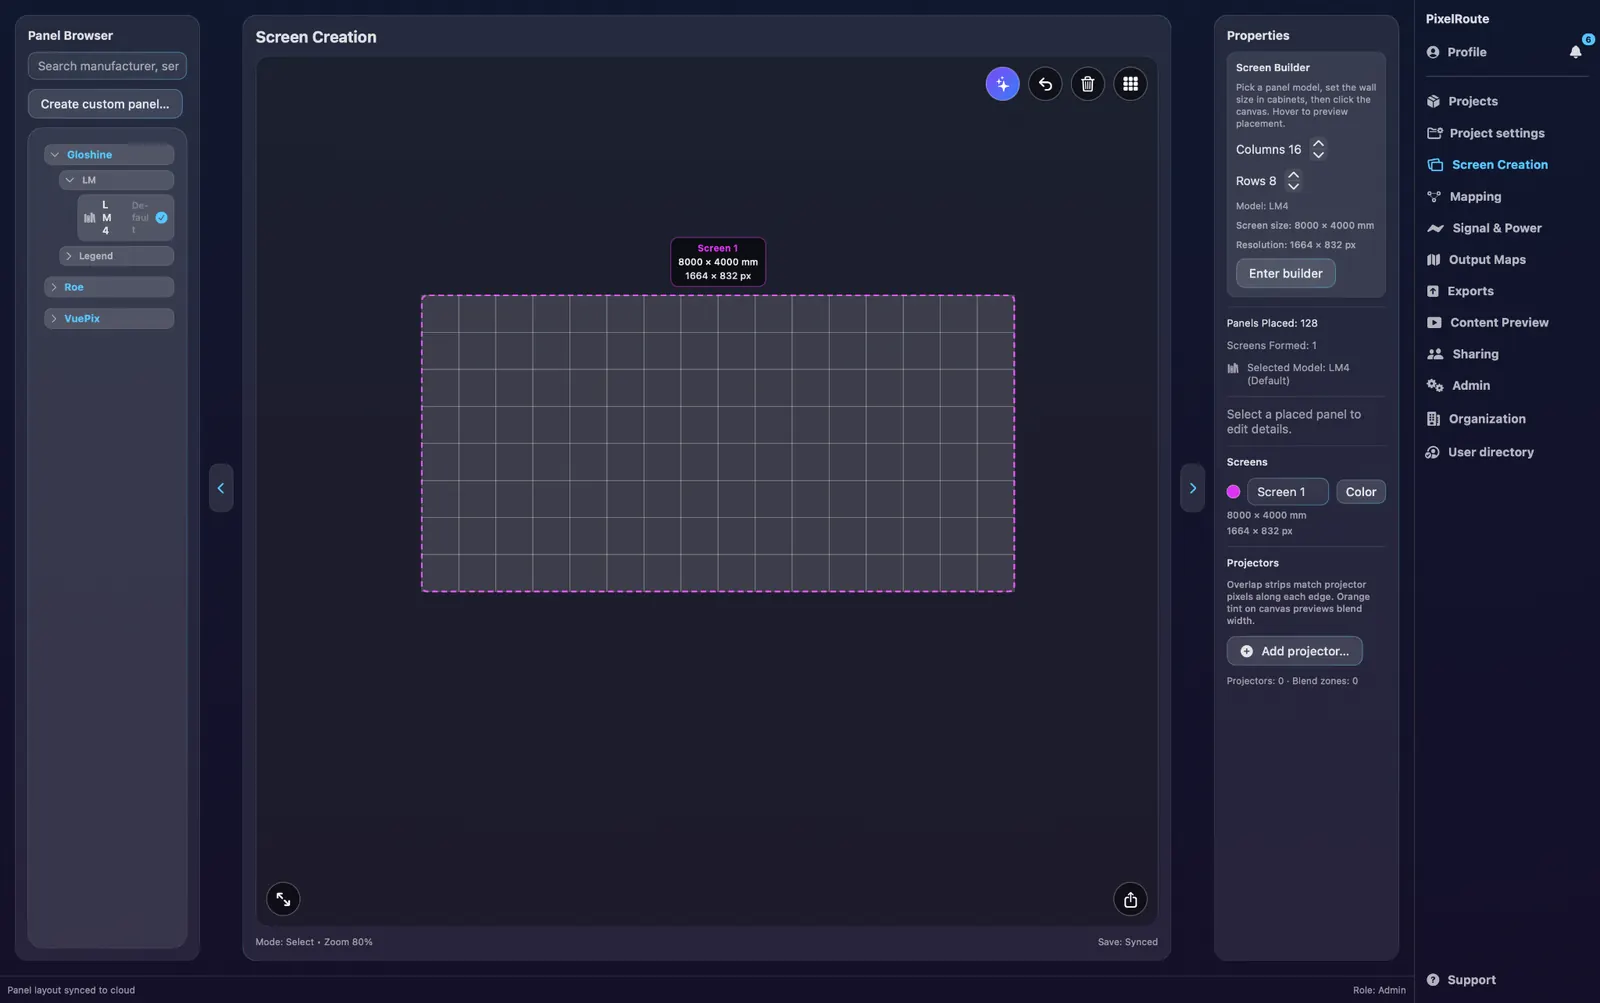Expand the VuePix manufacturer group
Viewport: 1600px width, 1003px height.
109,318
